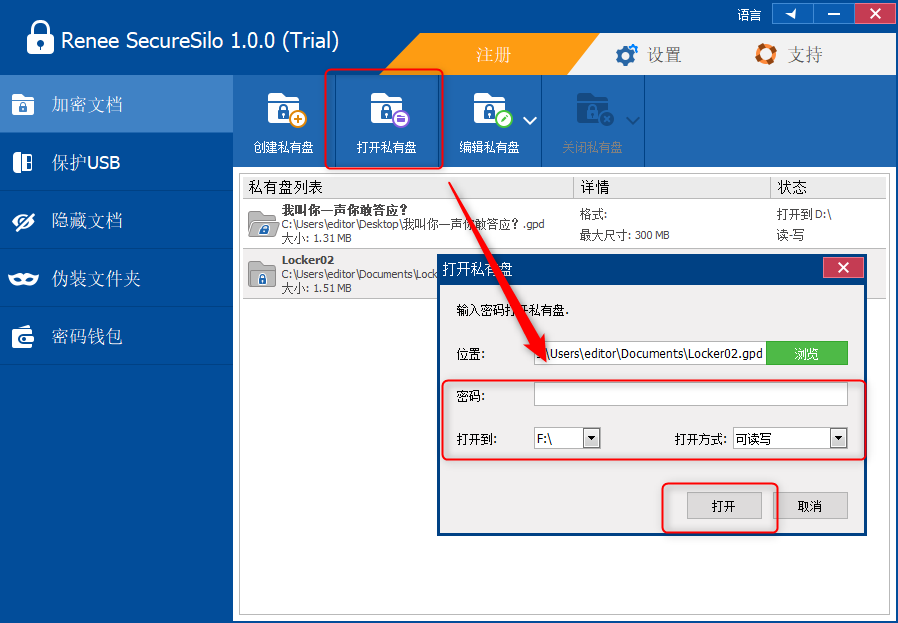Select 保护USB in the sidebar
The image size is (898, 623).
click(116, 162)
